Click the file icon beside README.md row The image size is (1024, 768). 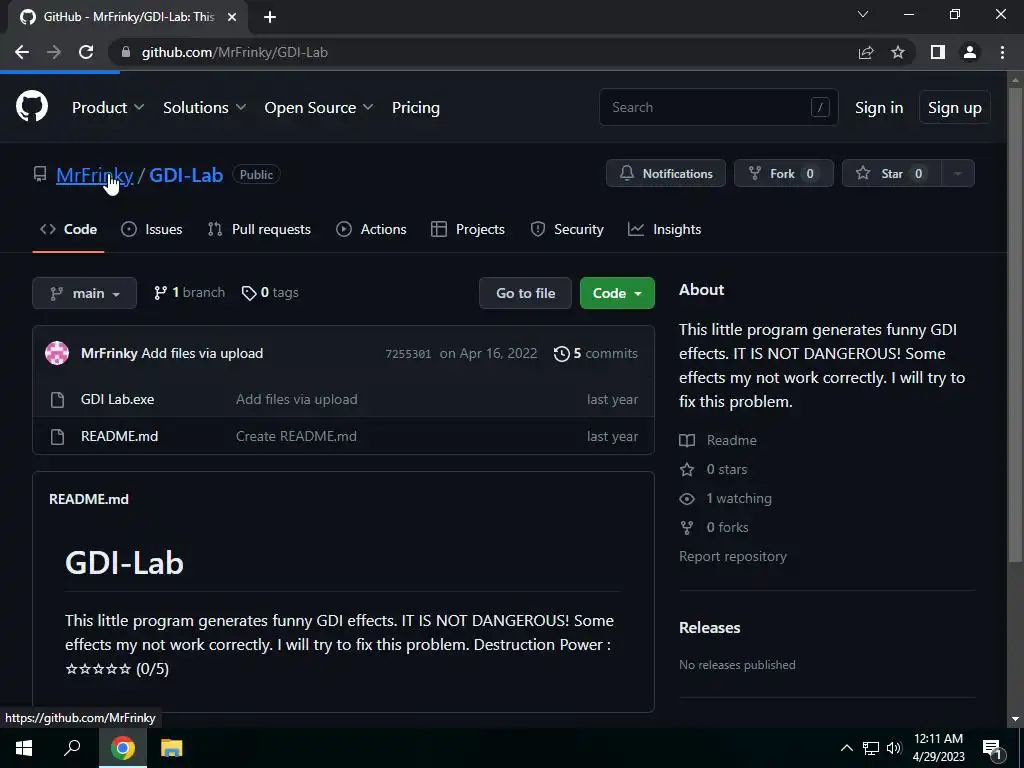pos(57,437)
